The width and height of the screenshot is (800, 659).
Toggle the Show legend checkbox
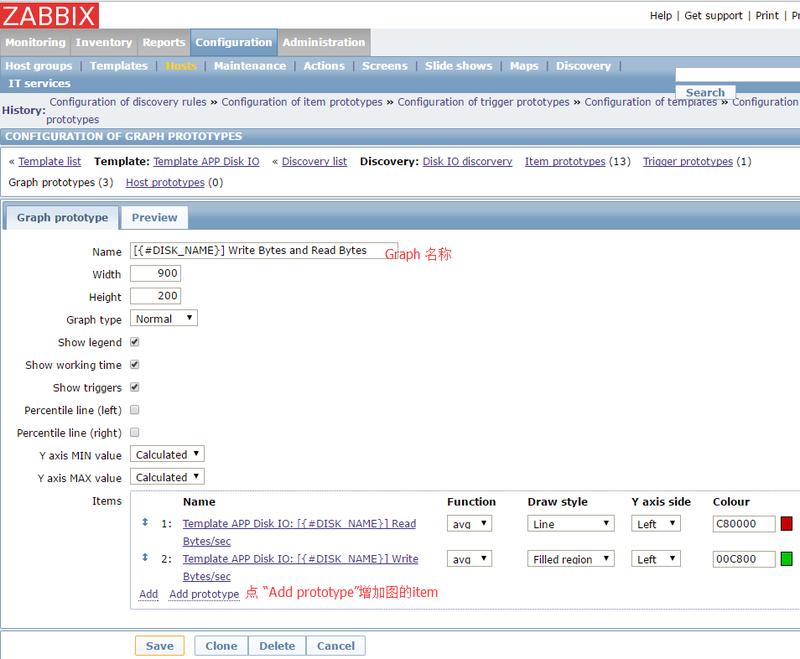(x=135, y=342)
